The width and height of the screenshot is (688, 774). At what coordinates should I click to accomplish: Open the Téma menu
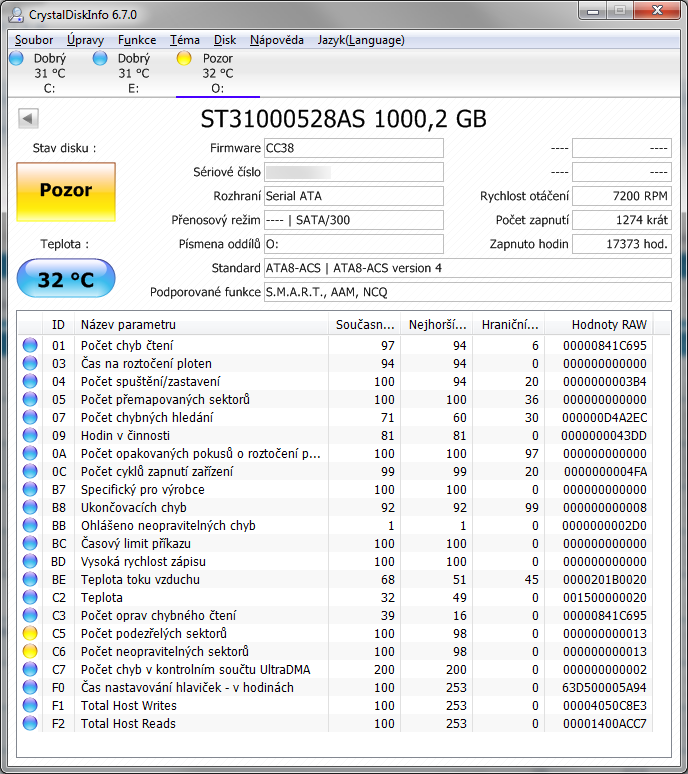tap(185, 40)
